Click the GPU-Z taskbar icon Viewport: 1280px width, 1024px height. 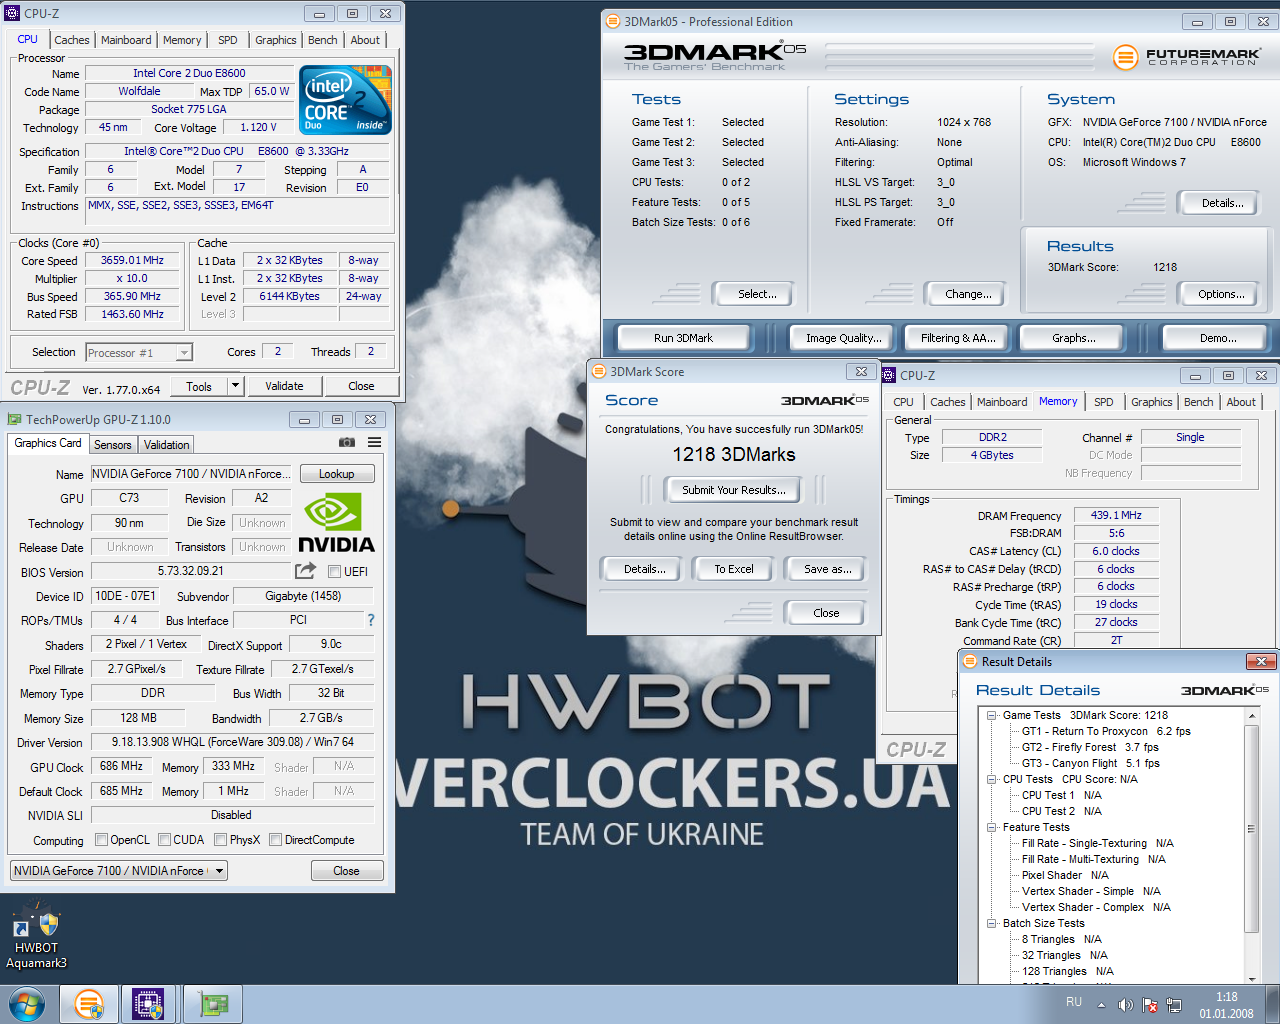(x=214, y=1004)
